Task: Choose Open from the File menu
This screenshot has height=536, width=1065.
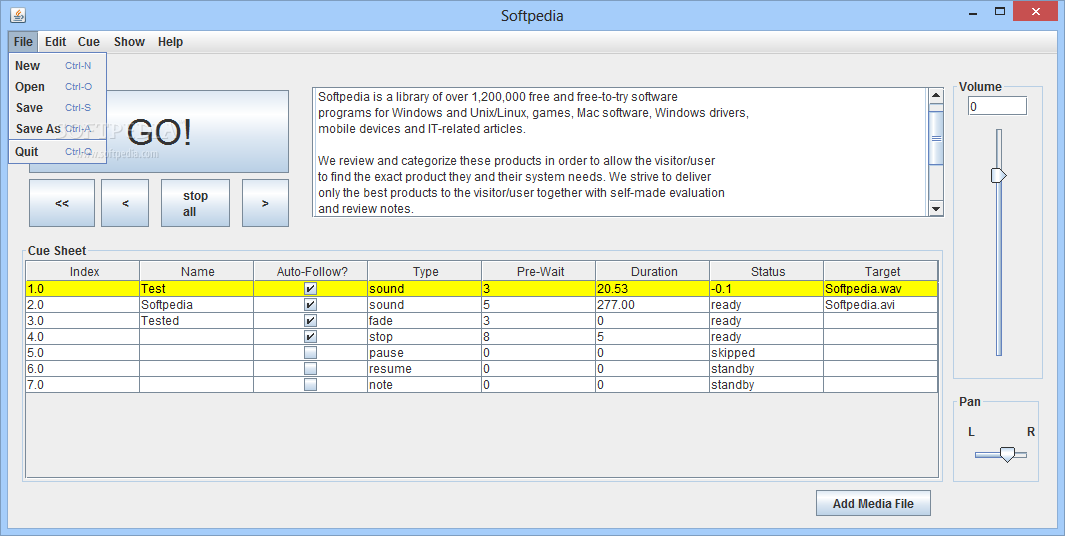Action: point(57,87)
